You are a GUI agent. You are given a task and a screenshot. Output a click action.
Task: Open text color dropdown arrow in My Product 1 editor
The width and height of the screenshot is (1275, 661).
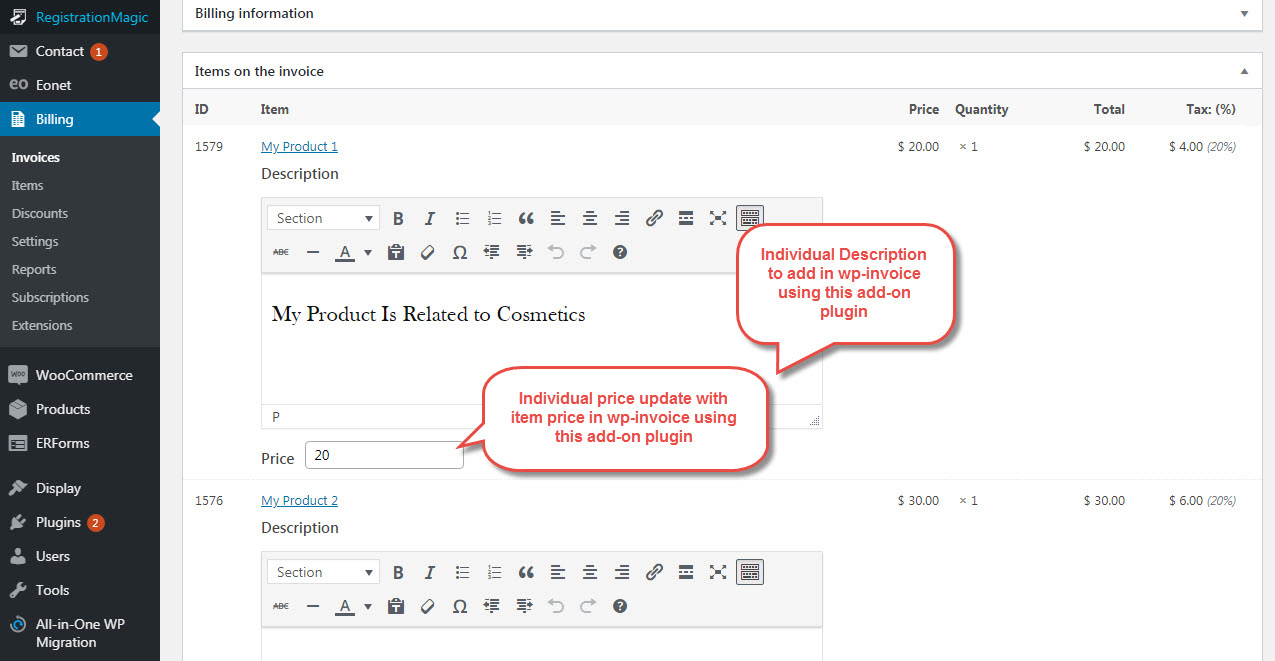[x=368, y=253]
